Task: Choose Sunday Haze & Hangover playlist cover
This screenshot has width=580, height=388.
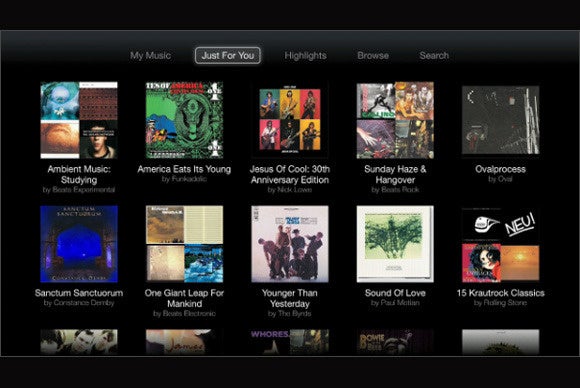Action: [395, 120]
